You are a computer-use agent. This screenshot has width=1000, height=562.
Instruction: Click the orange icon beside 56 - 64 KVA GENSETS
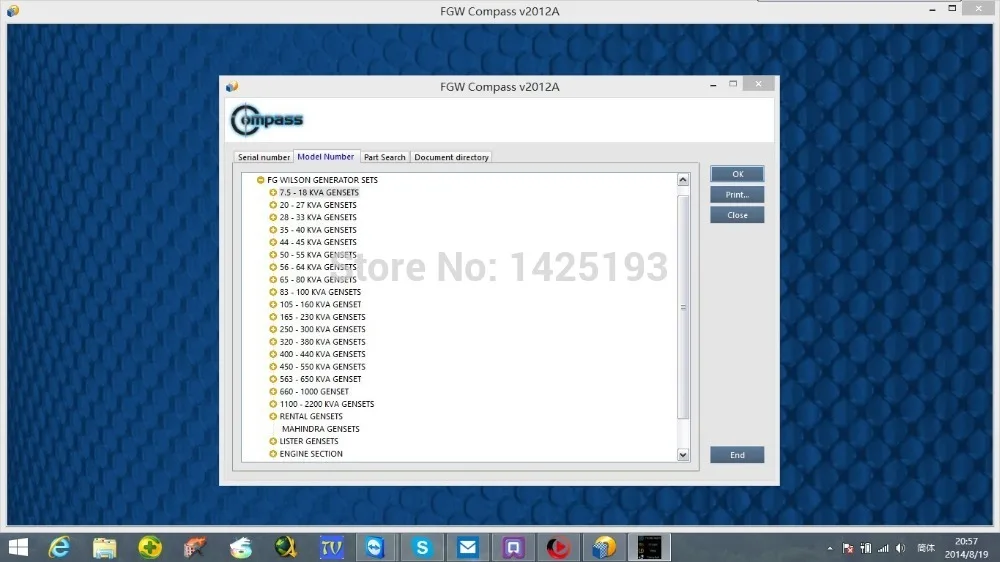pos(273,267)
